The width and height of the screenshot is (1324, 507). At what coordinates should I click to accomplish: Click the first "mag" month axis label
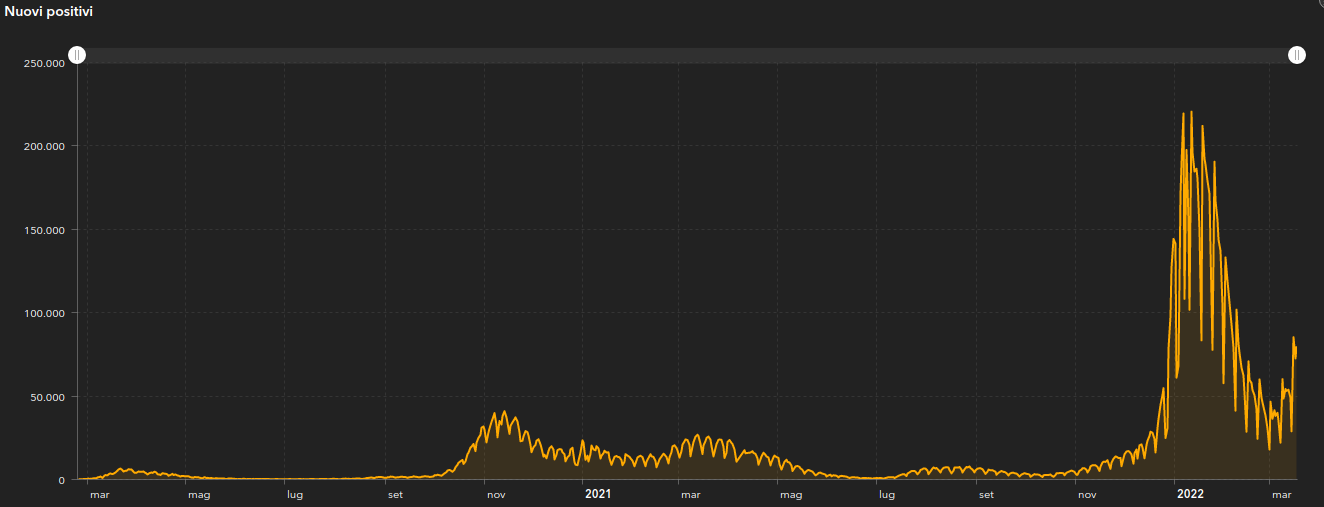pyautogui.click(x=199, y=494)
